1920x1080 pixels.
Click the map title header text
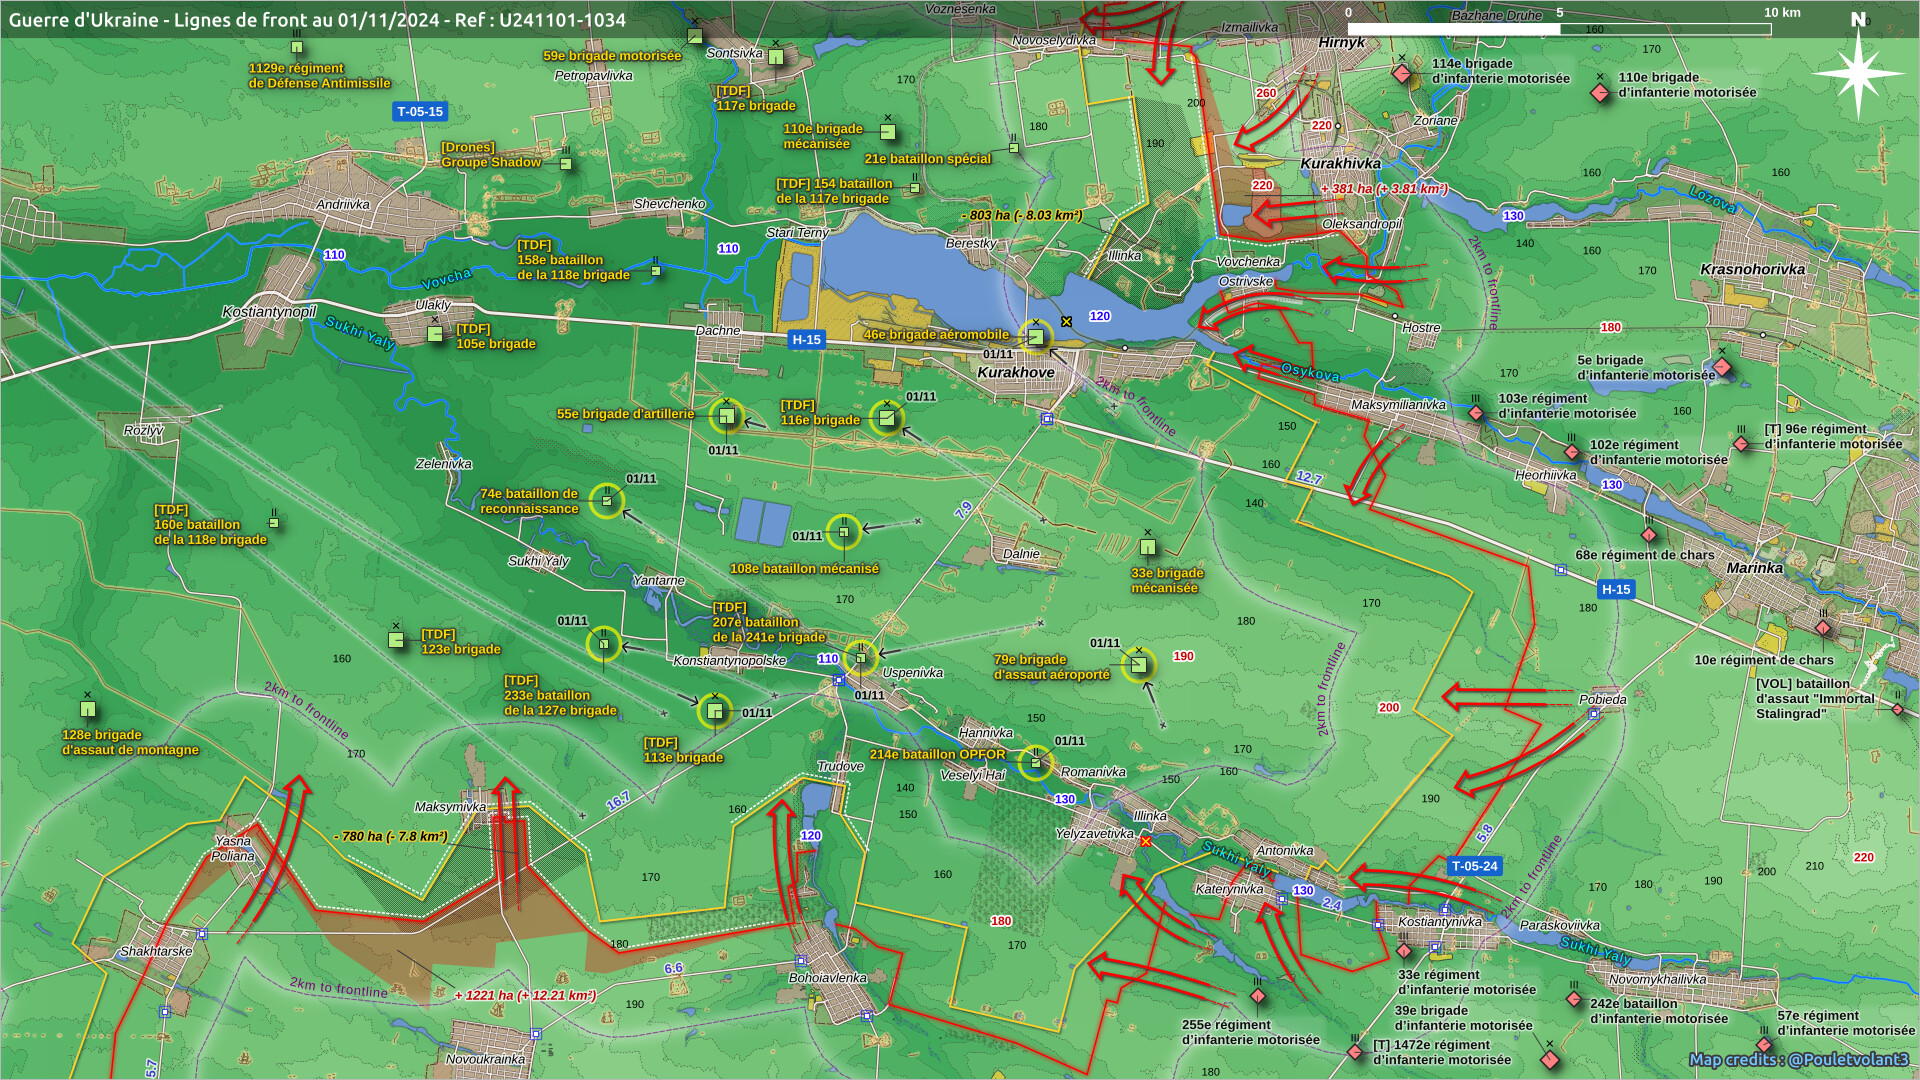pyautogui.click(x=317, y=19)
